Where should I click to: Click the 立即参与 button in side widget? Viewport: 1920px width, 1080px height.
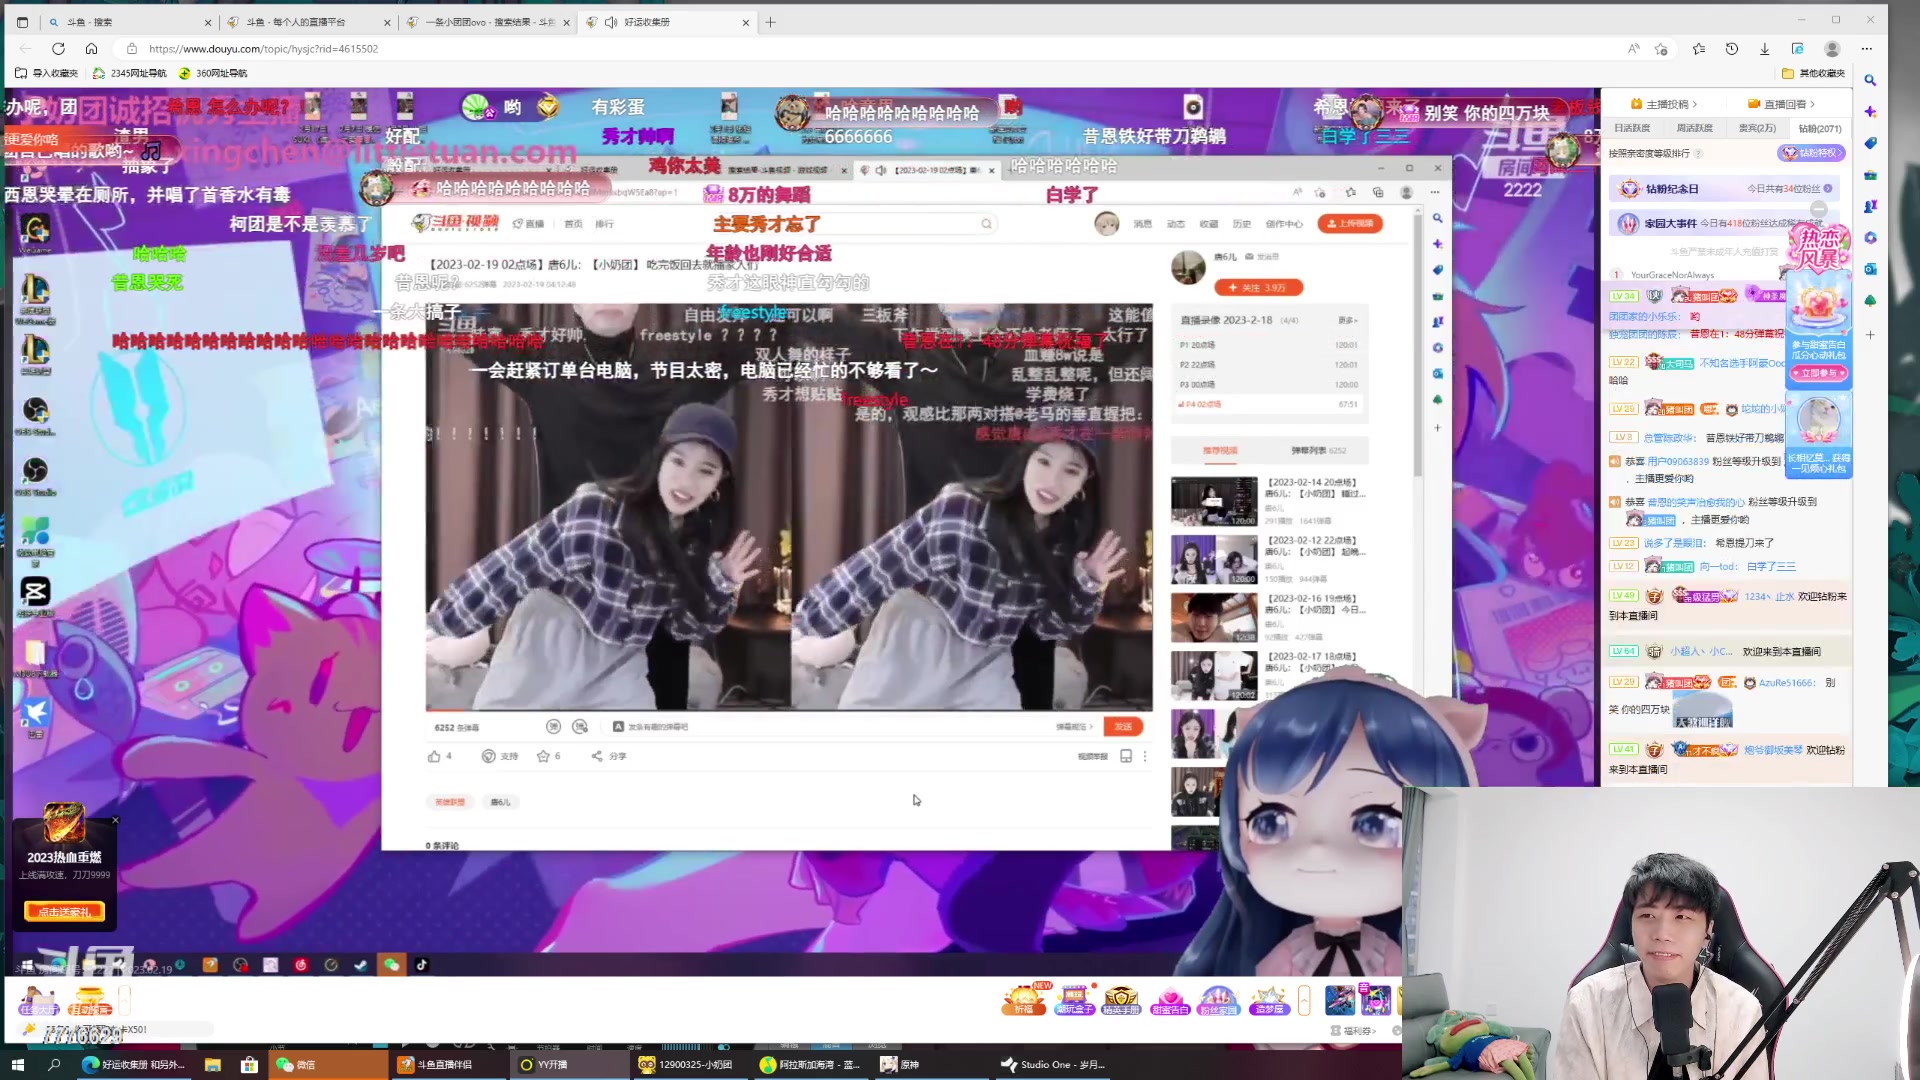[x=1819, y=373]
